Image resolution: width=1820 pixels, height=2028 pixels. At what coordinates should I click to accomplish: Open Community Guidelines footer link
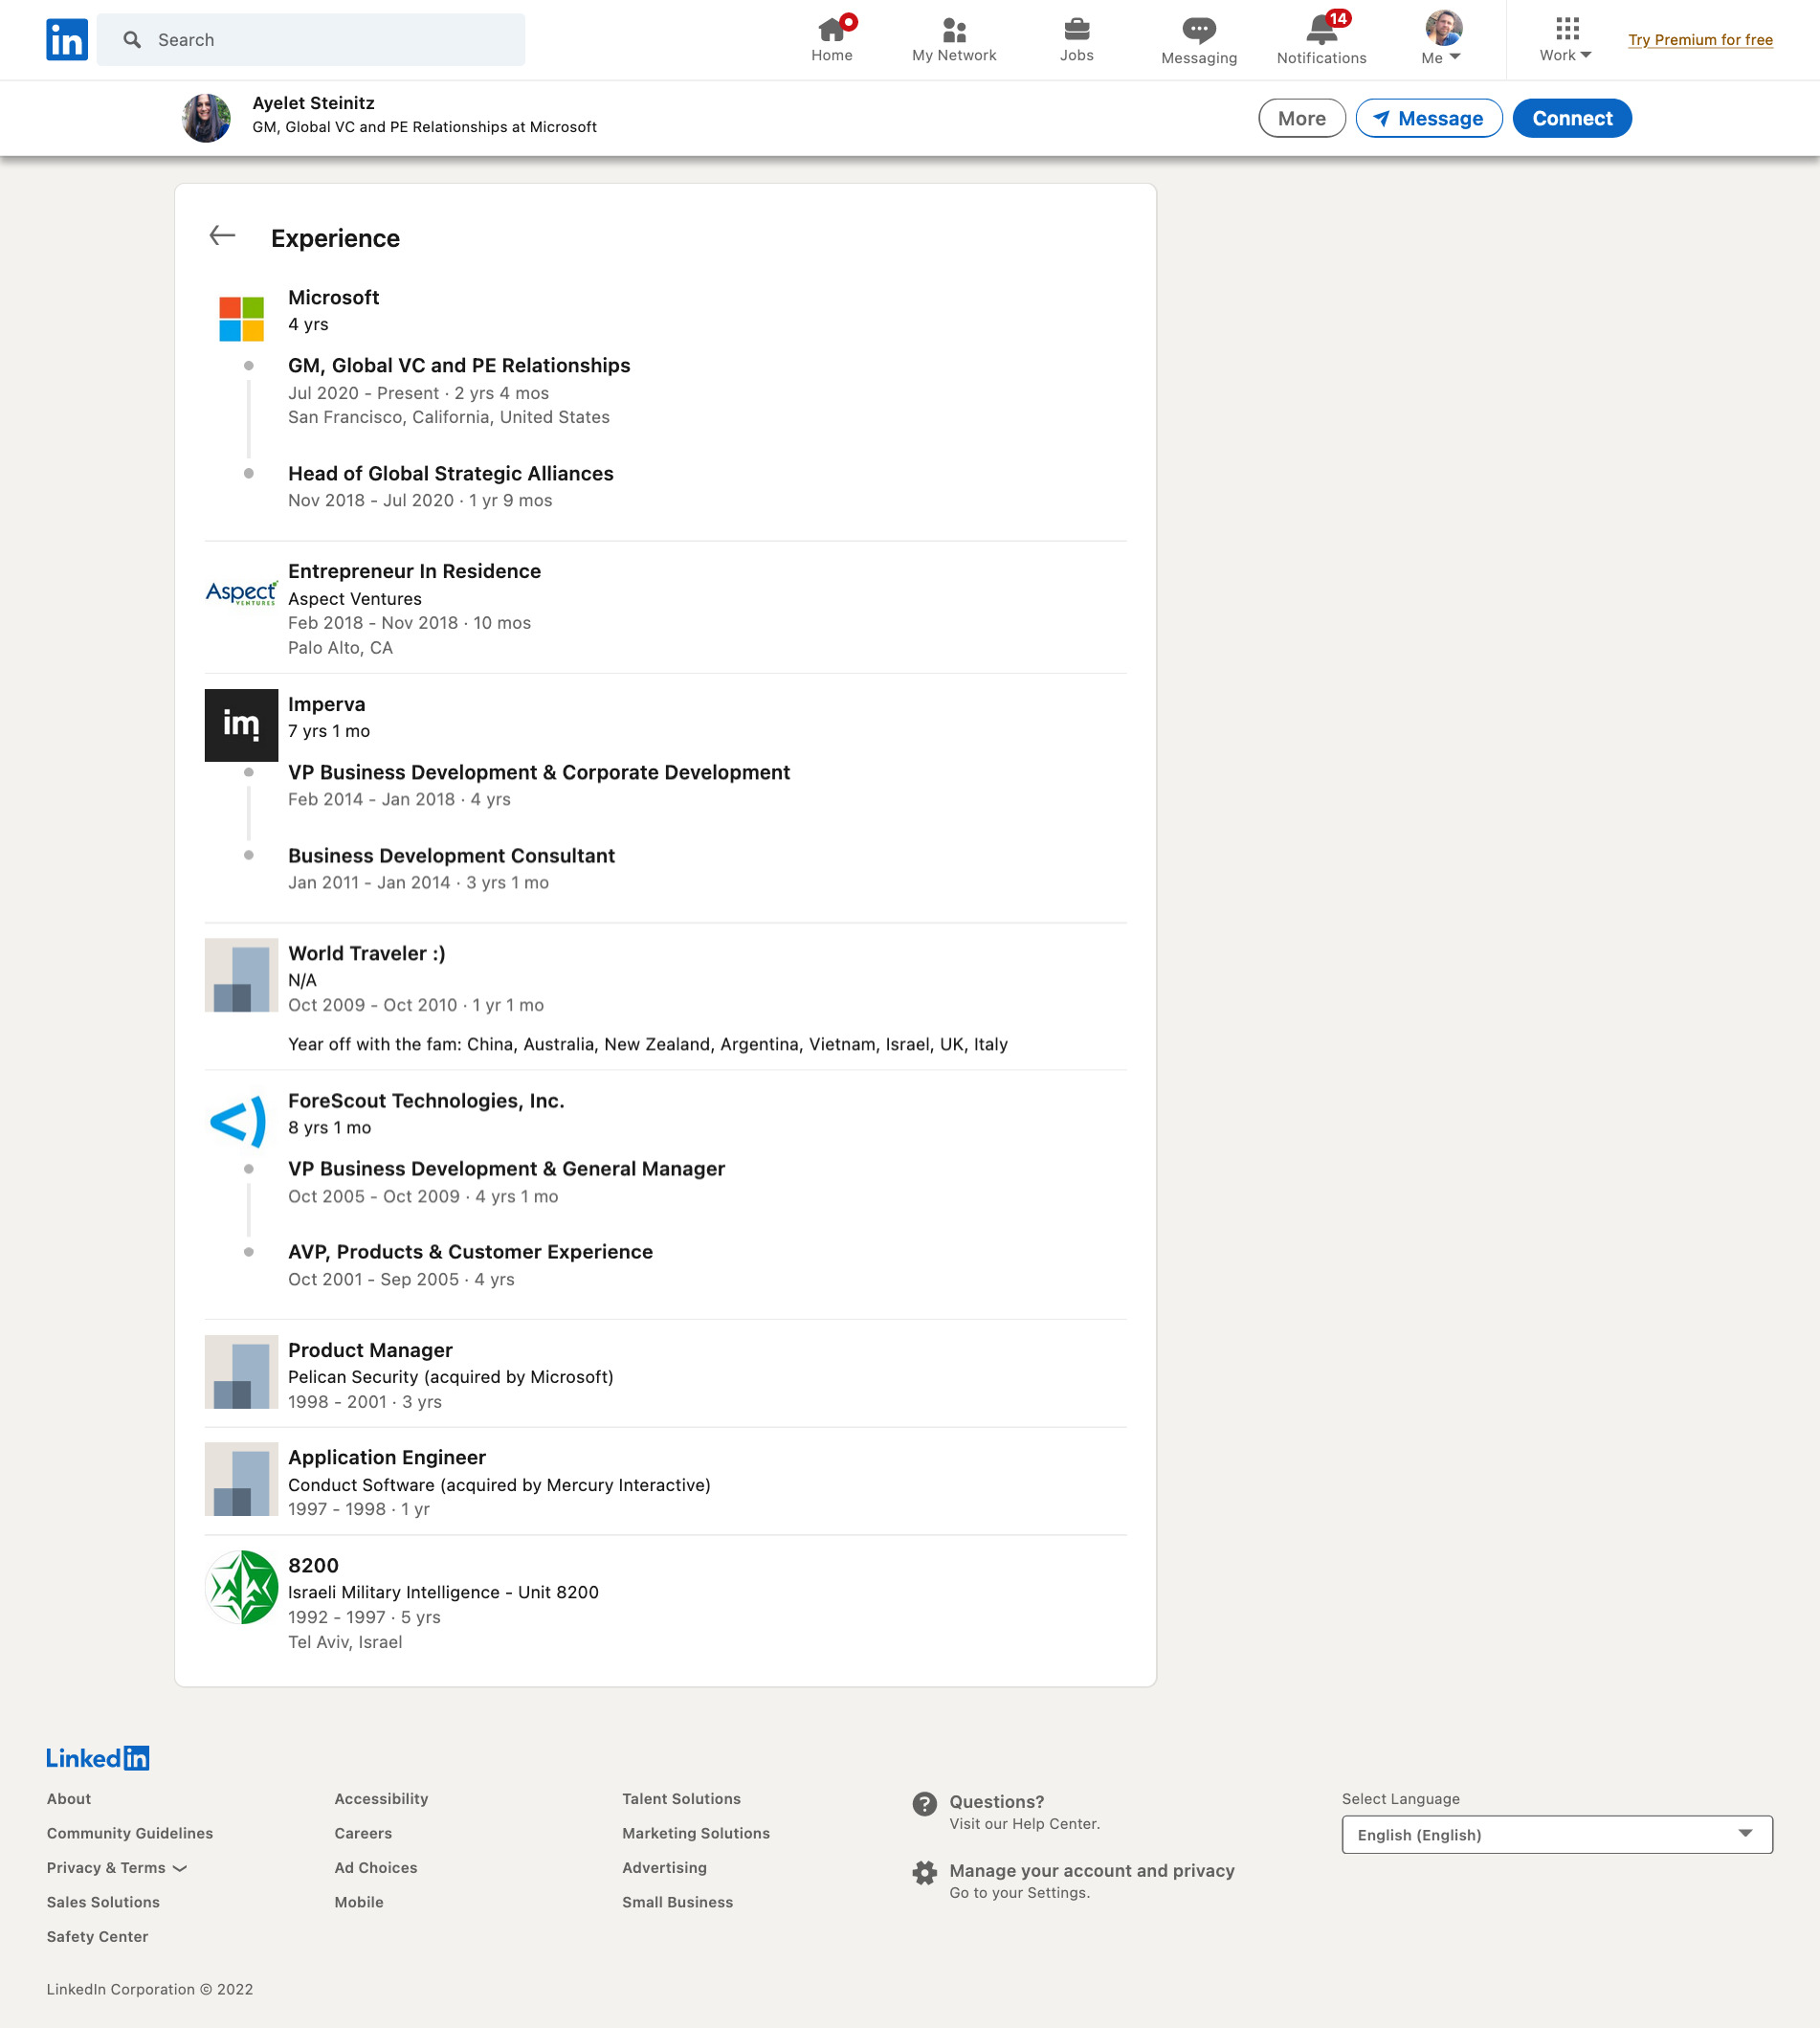(x=130, y=1833)
